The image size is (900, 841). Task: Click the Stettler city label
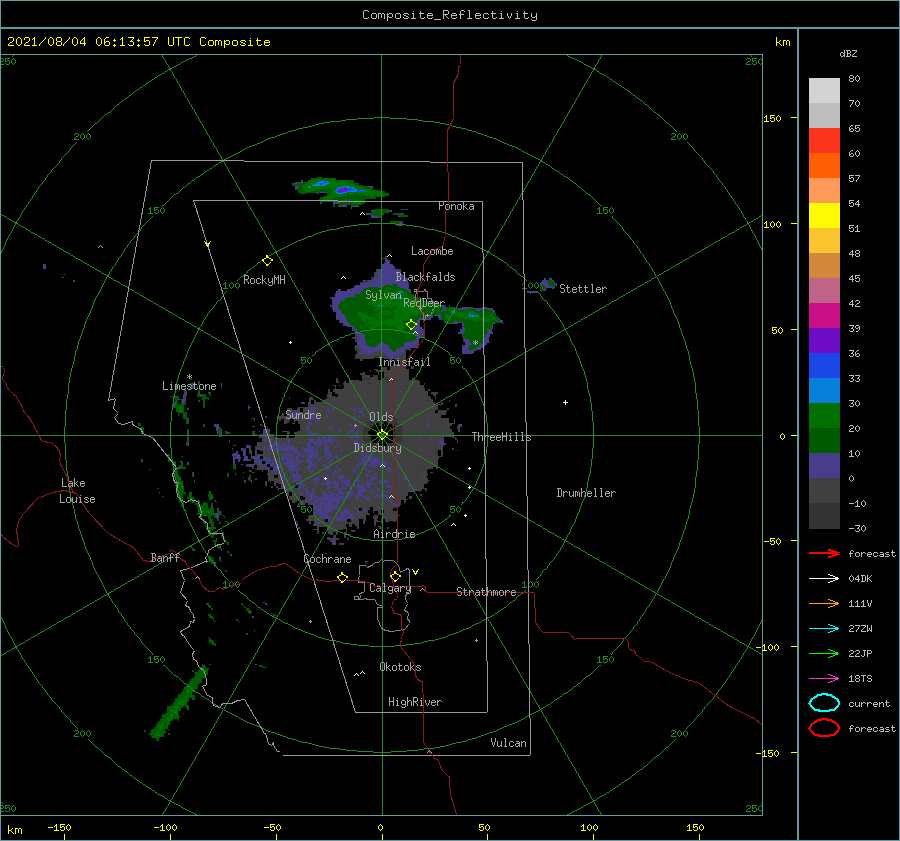click(x=583, y=289)
